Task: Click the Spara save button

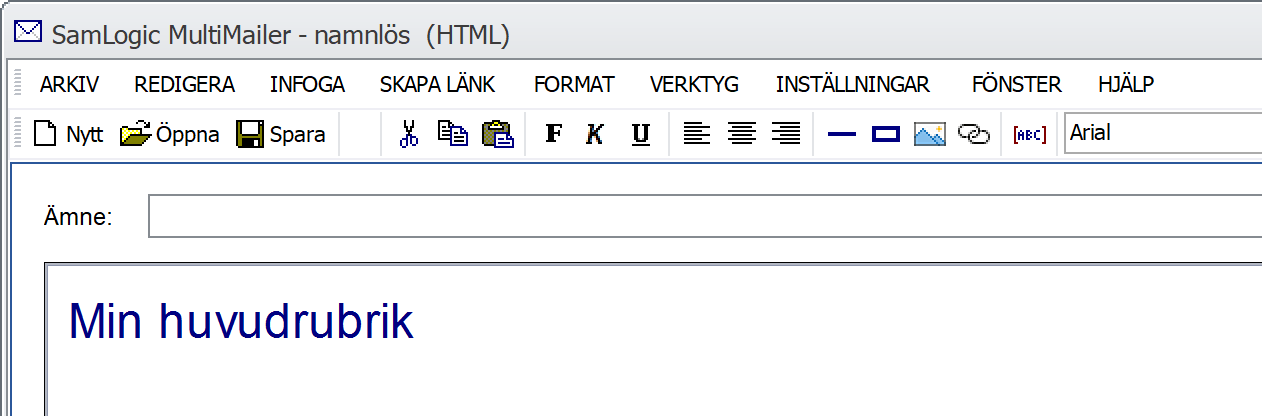Action: (281, 134)
